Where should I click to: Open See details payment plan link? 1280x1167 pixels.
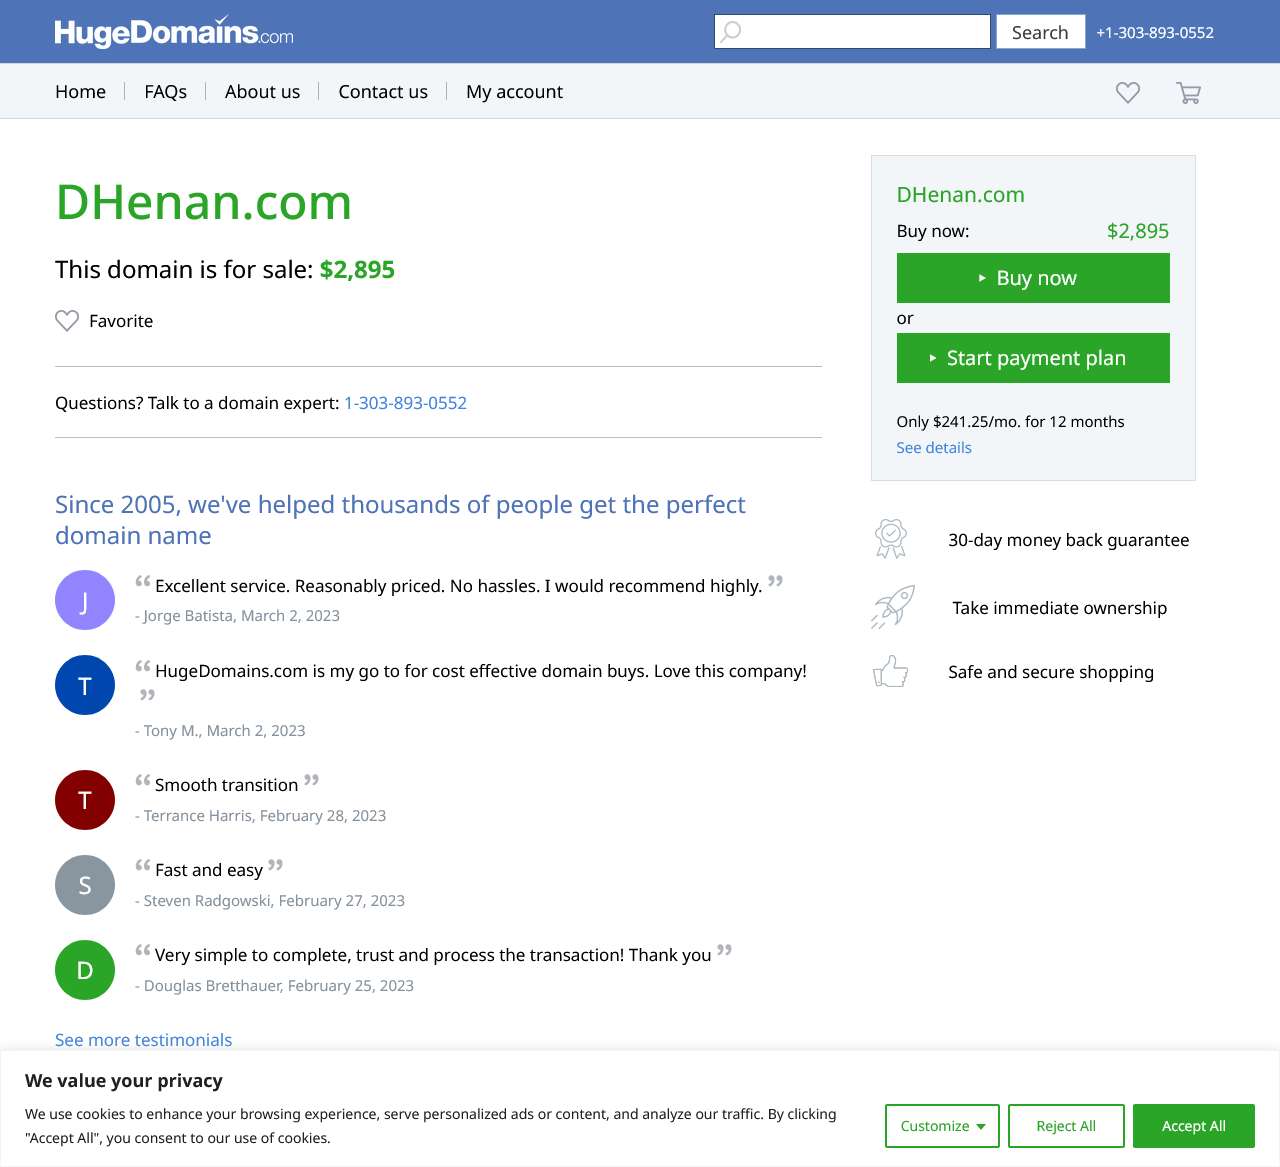pyautogui.click(x=933, y=448)
